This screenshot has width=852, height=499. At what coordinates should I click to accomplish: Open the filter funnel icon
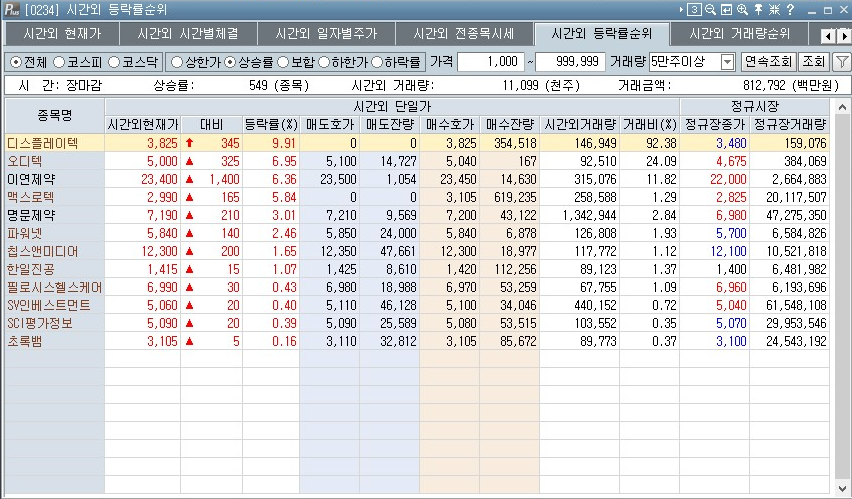pos(842,61)
